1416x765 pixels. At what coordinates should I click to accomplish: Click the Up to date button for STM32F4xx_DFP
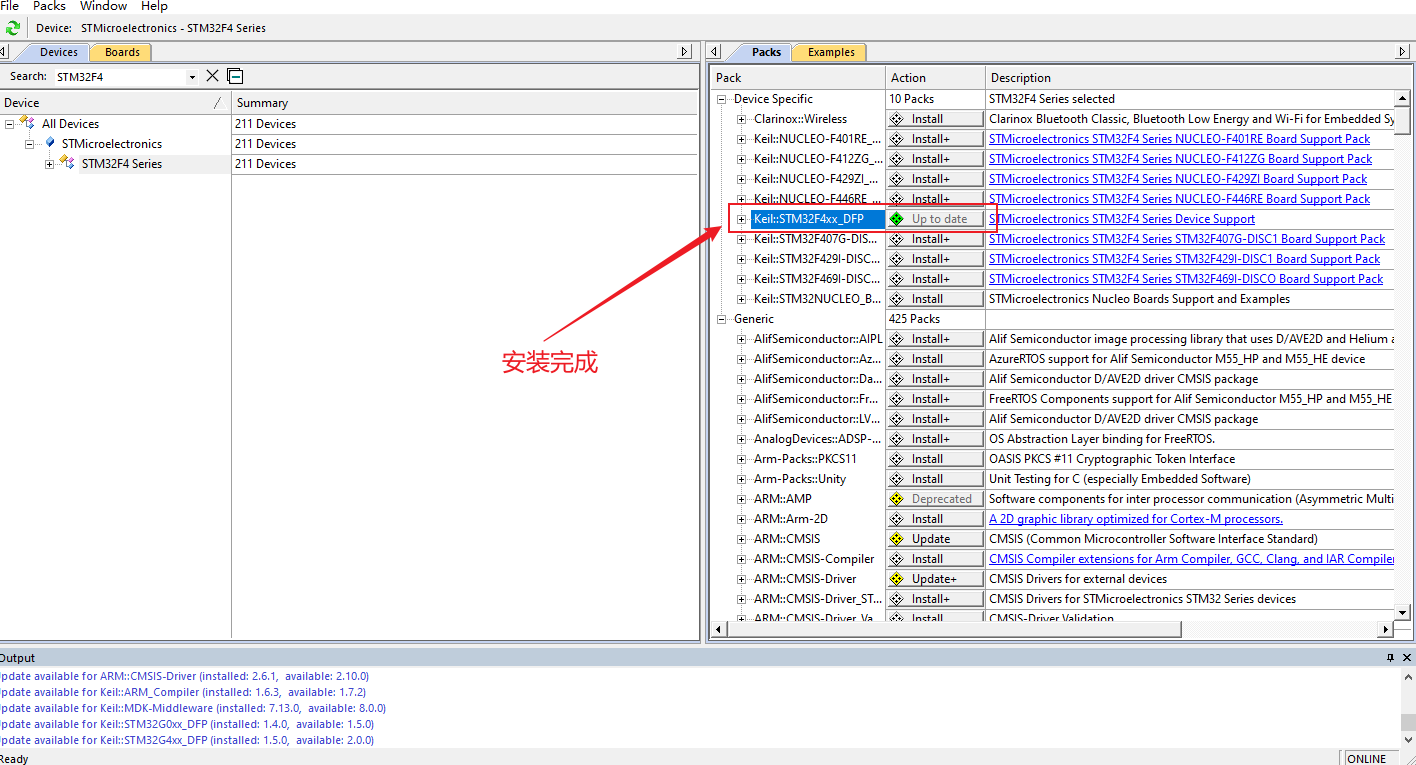pos(935,219)
